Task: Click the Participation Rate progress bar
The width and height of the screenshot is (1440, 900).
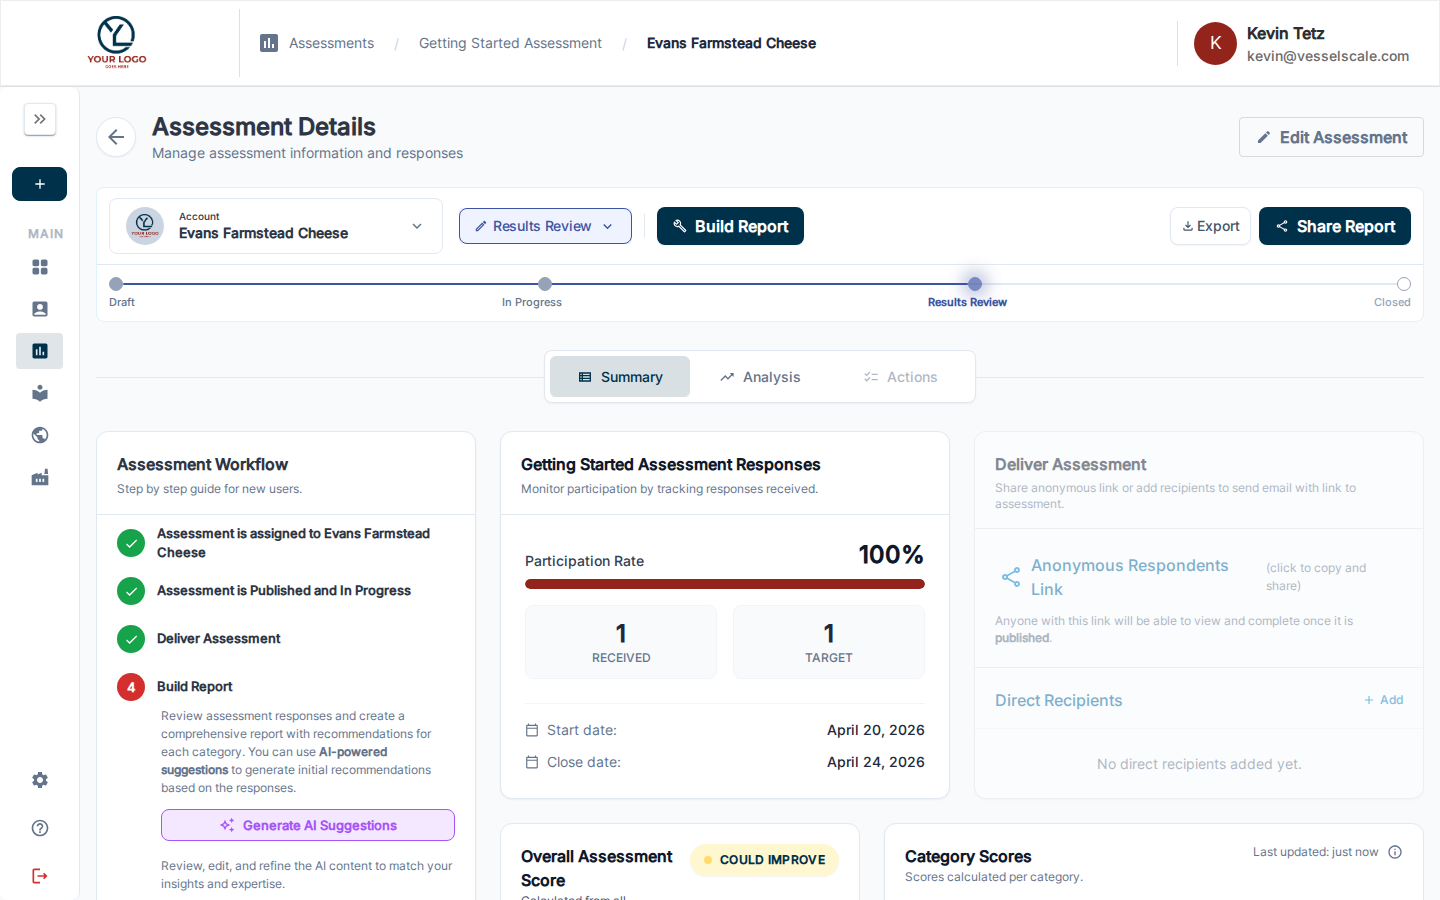Action: (725, 584)
